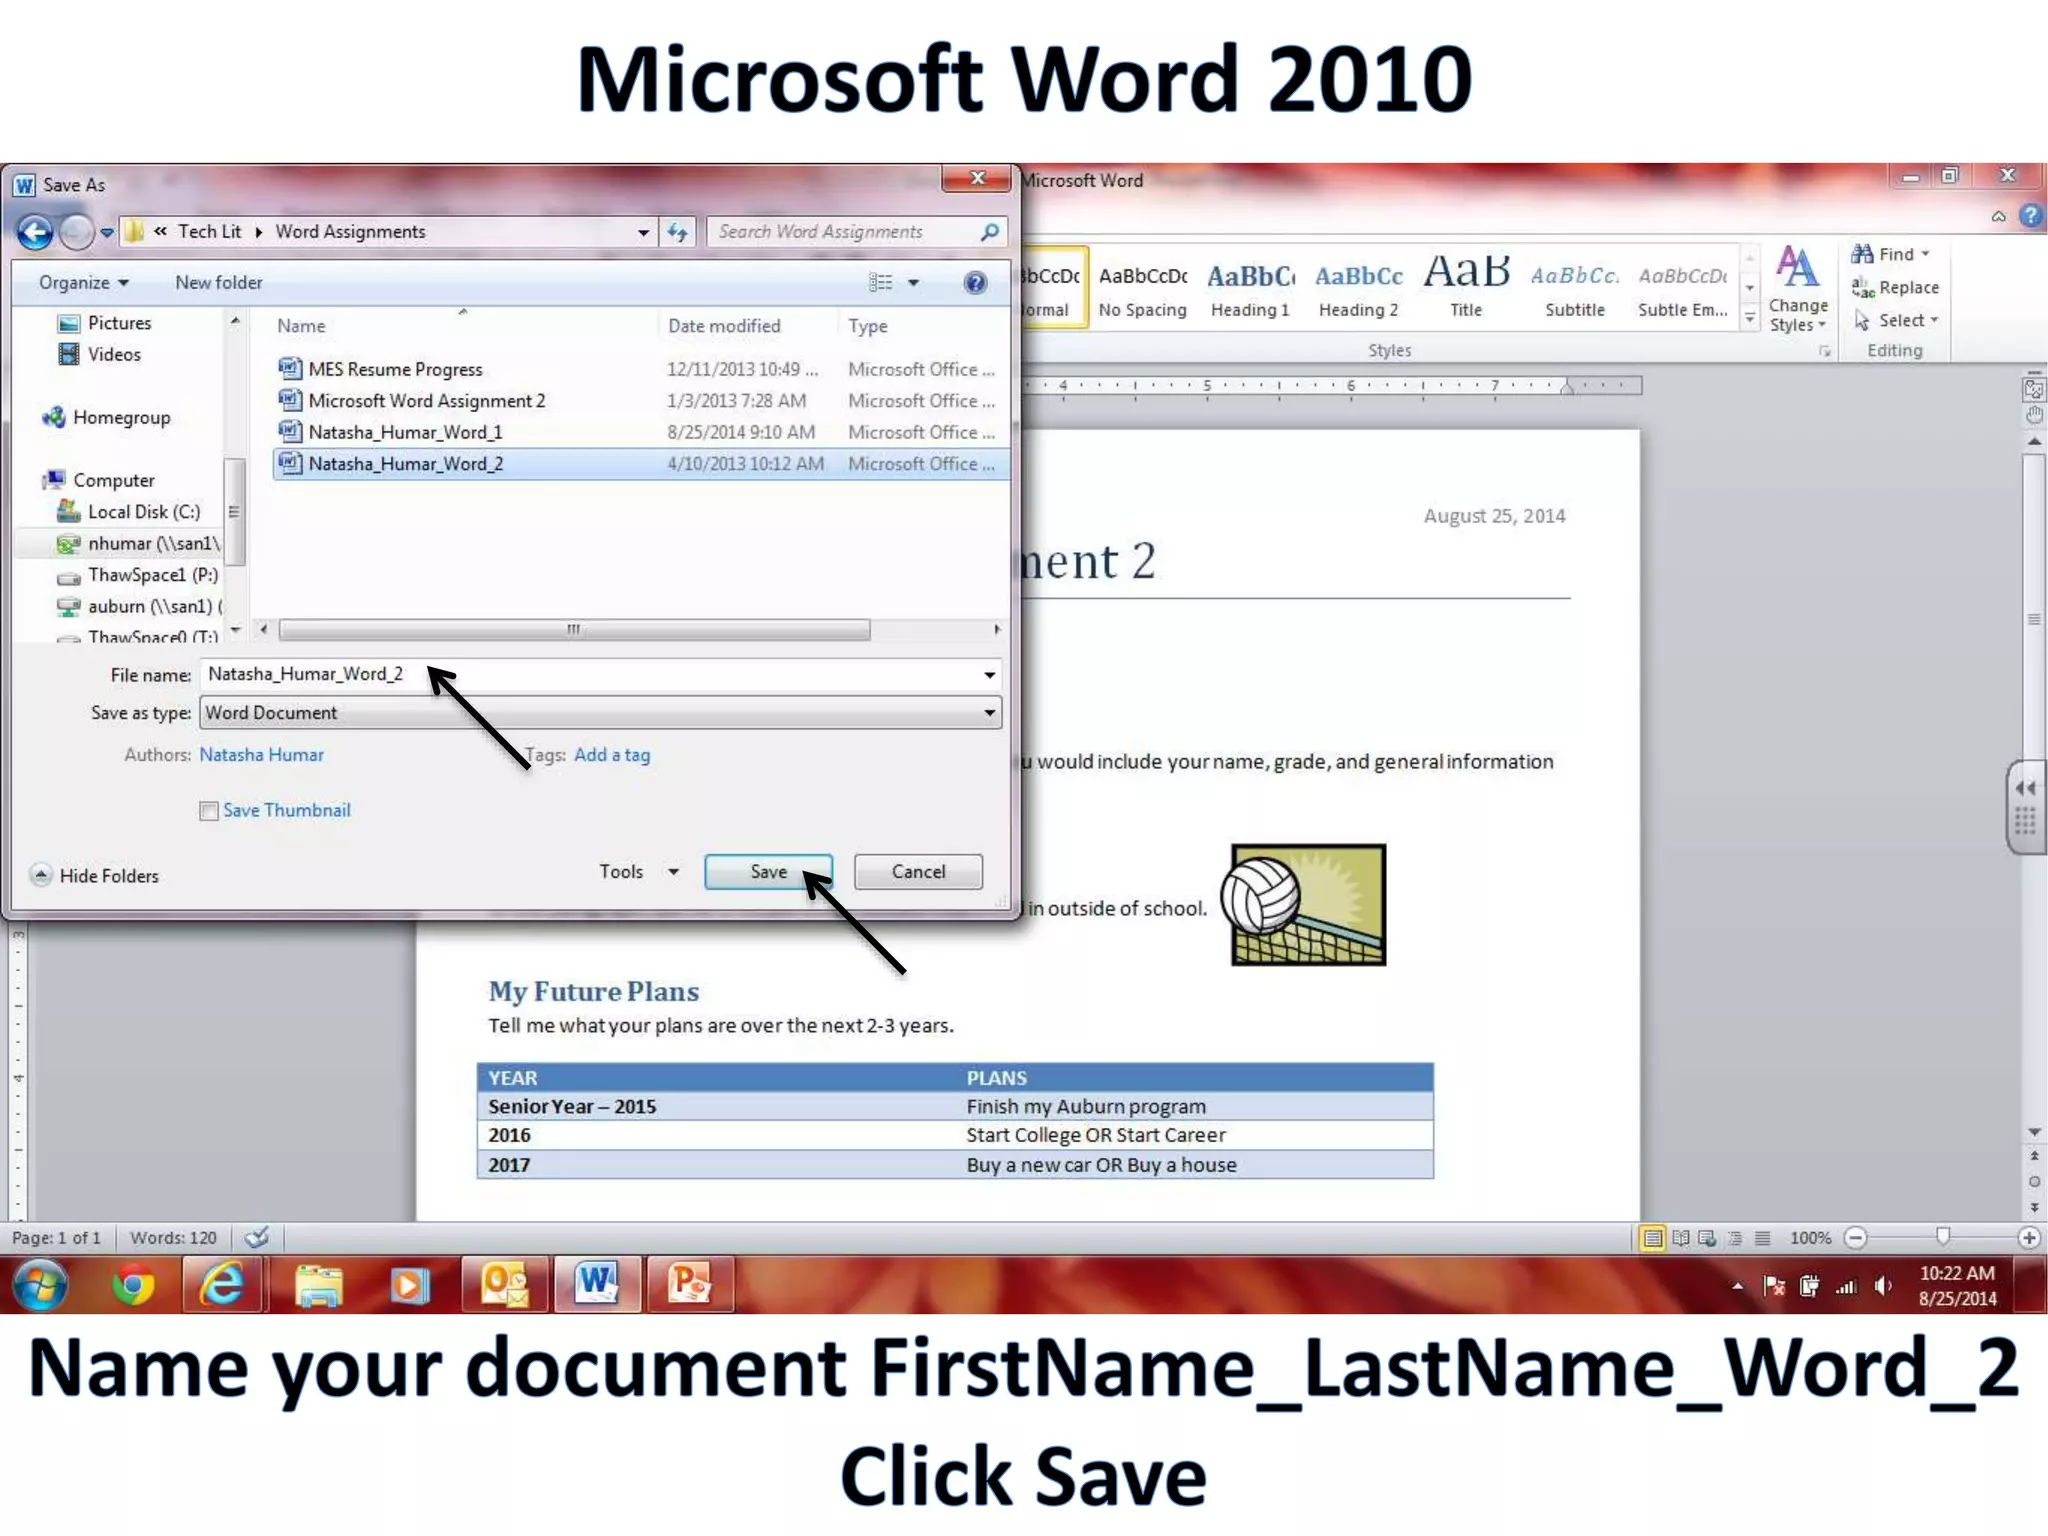Click the Page 1 of 1 indicator
Image resolution: width=2048 pixels, height=1536 pixels.
point(56,1238)
